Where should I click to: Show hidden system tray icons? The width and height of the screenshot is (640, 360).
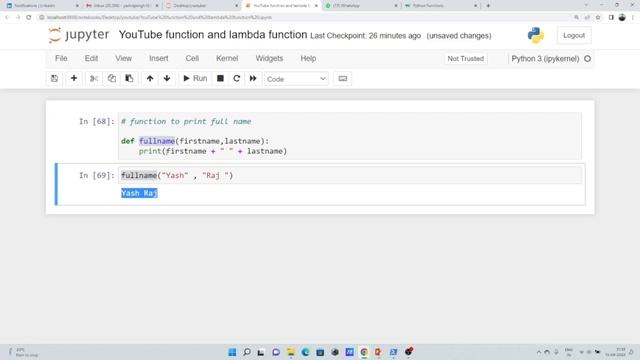click(539, 352)
